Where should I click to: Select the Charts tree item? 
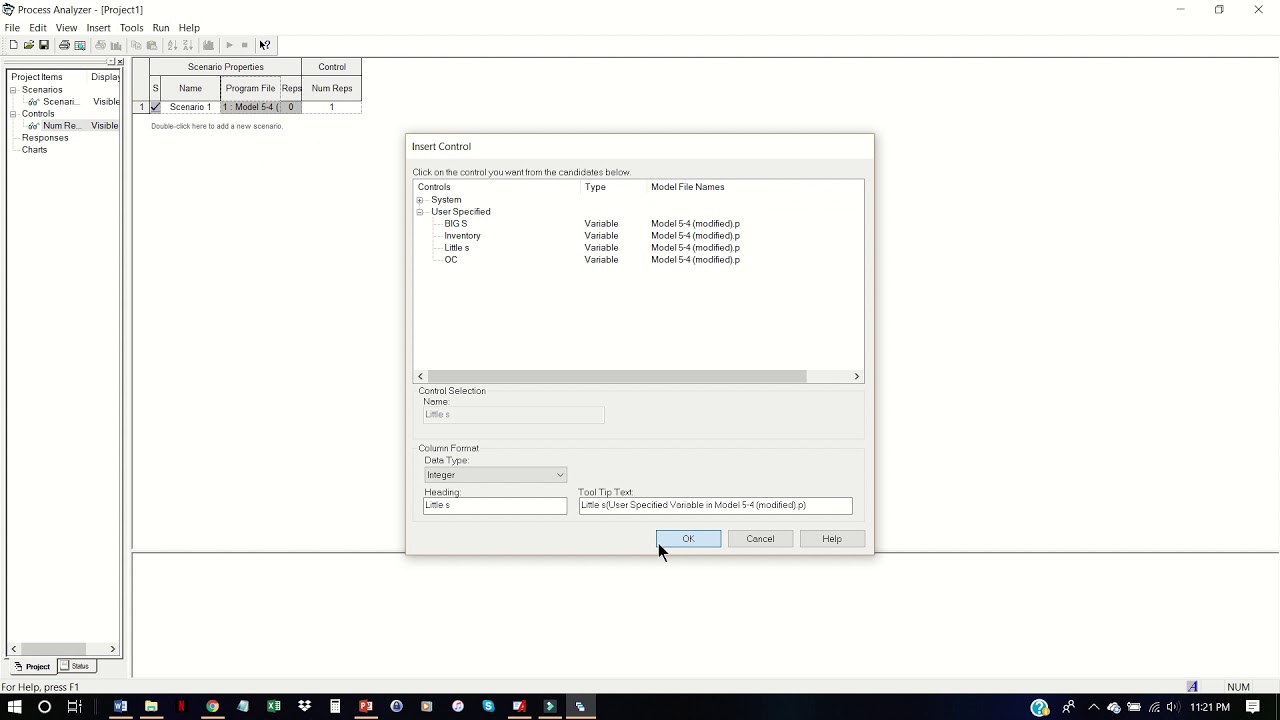(x=34, y=150)
